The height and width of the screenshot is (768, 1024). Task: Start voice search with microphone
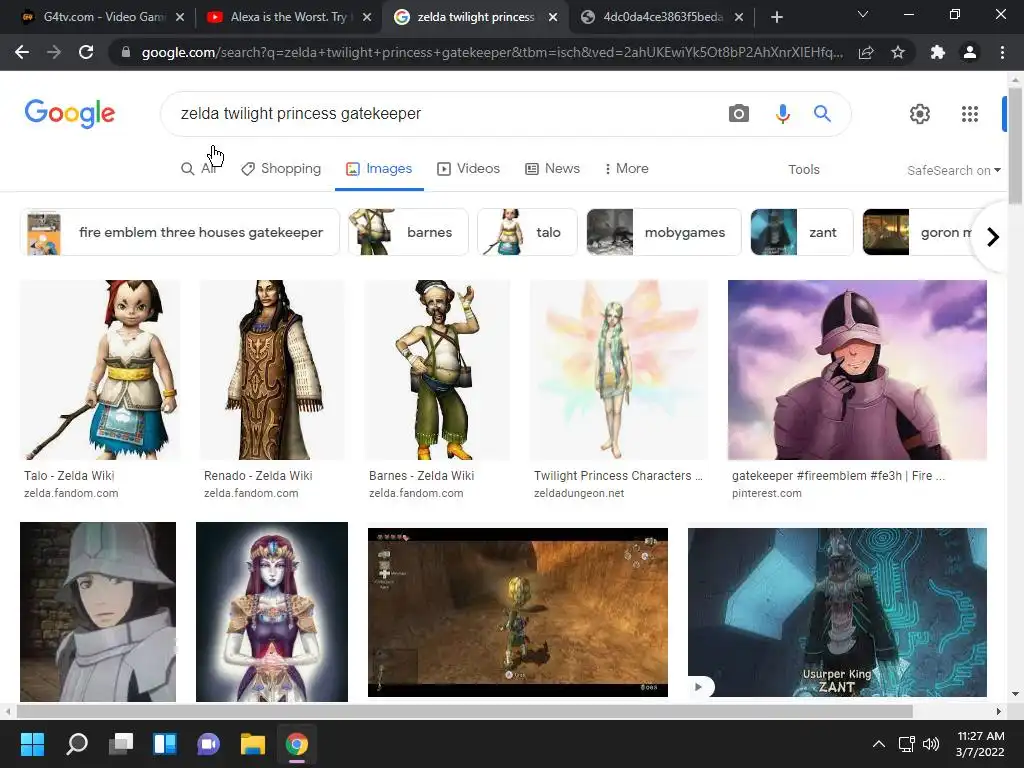pos(782,114)
